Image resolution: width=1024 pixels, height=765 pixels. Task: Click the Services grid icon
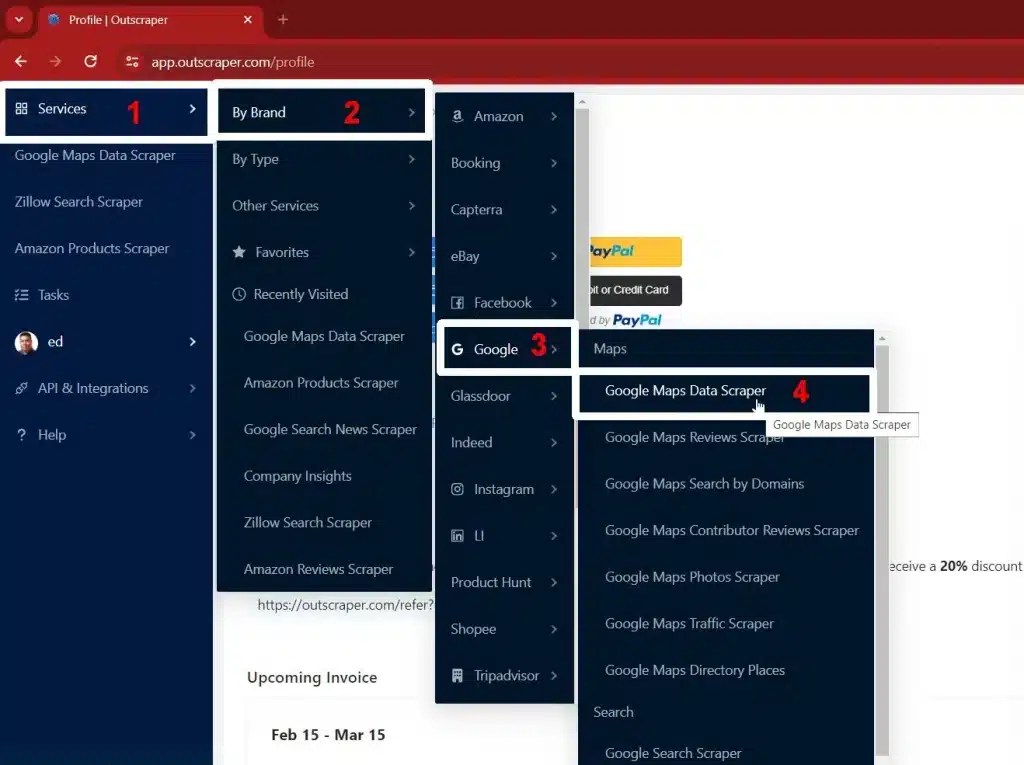[x=22, y=108]
